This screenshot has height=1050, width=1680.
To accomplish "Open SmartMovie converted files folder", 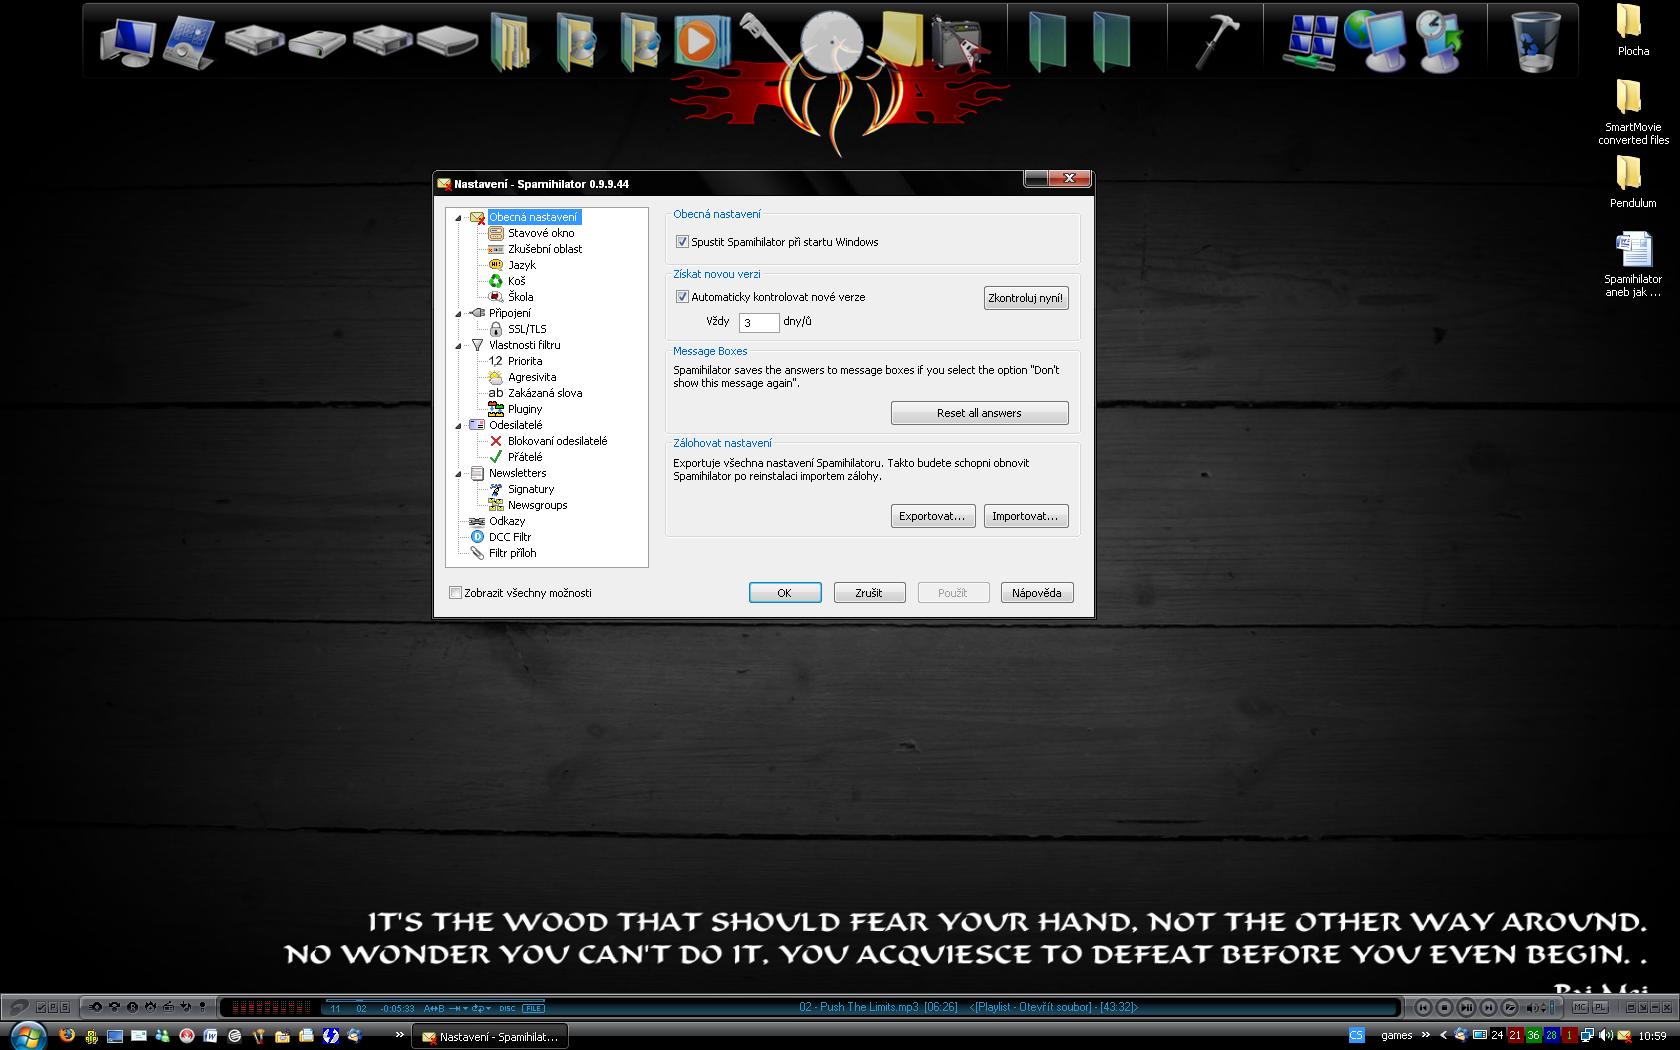I will (1633, 112).
